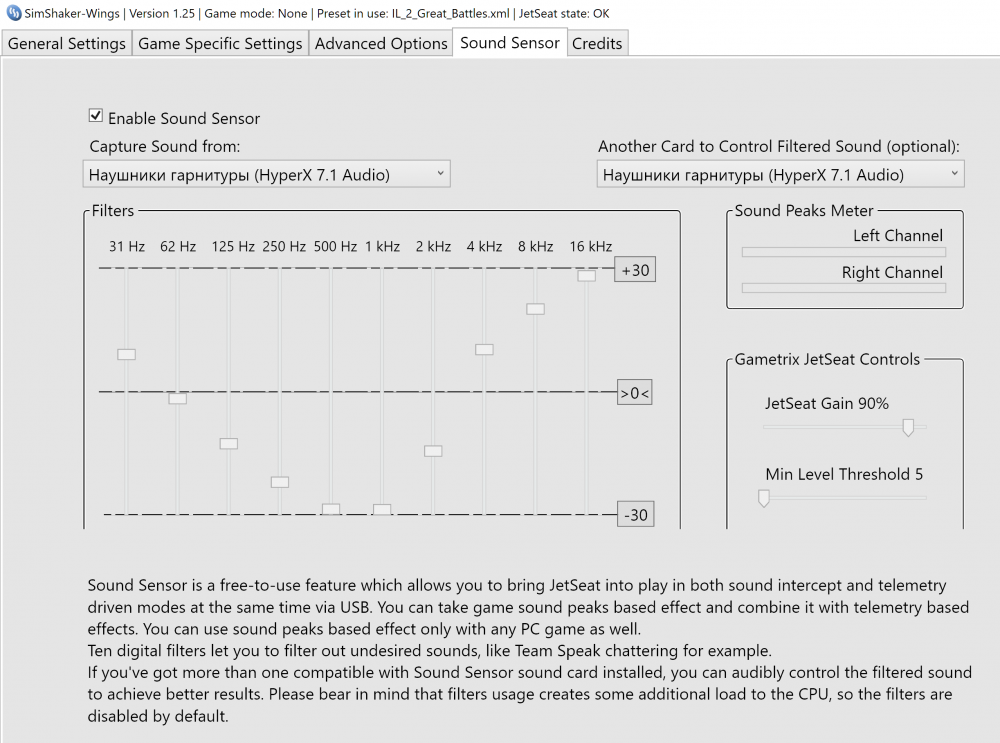Image resolution: width=1000 pixels, height=743 pixels.
Task: Switch to the General Settings tab
Action: click(x=66, y=43)
